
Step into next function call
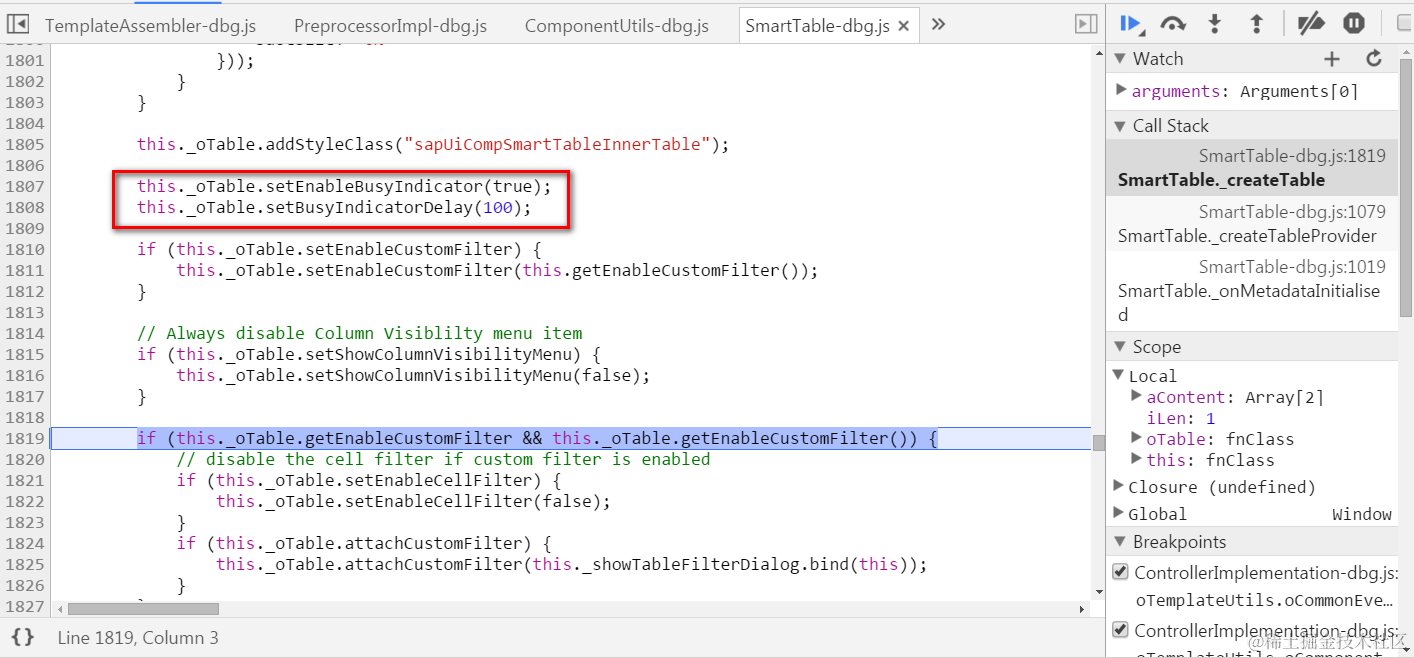point(1215,24)
